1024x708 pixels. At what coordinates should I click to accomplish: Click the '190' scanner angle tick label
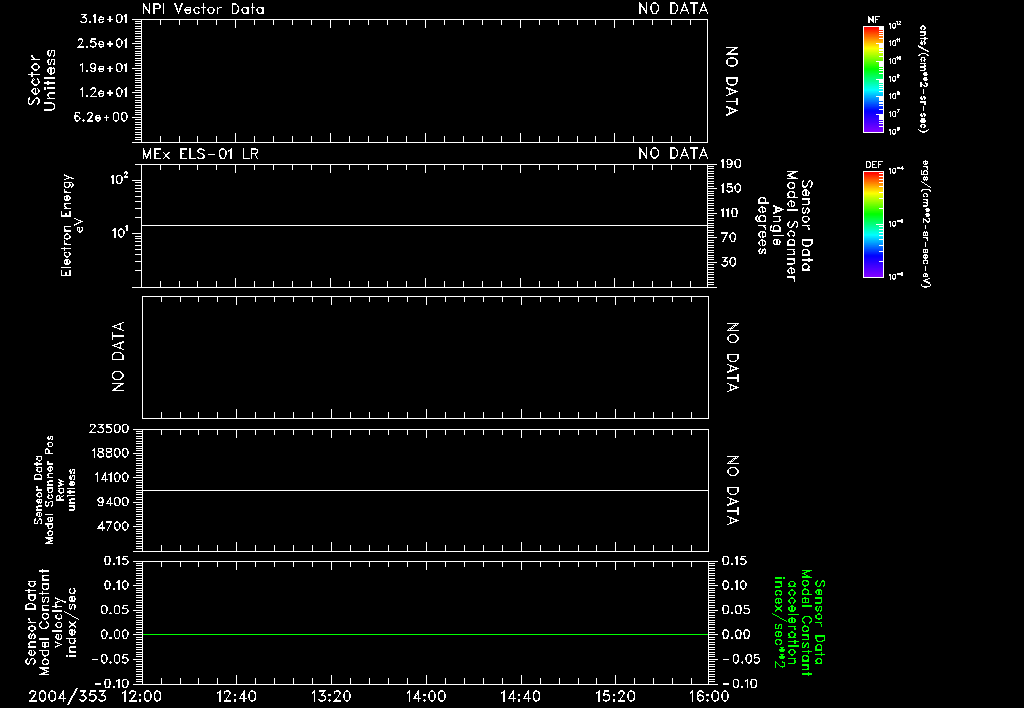pos(731,164)
